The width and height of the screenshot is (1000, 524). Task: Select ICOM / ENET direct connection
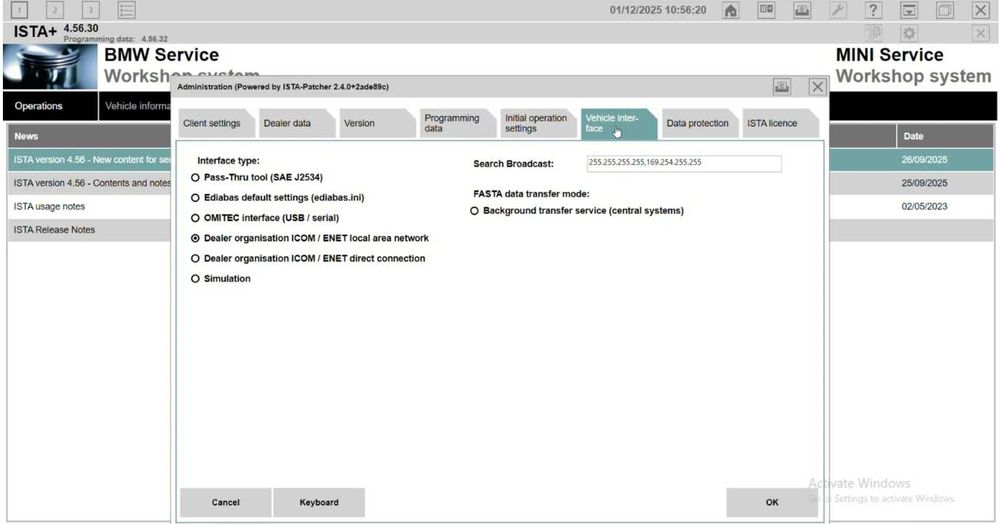pyautogui.click(x=308, y=259)
